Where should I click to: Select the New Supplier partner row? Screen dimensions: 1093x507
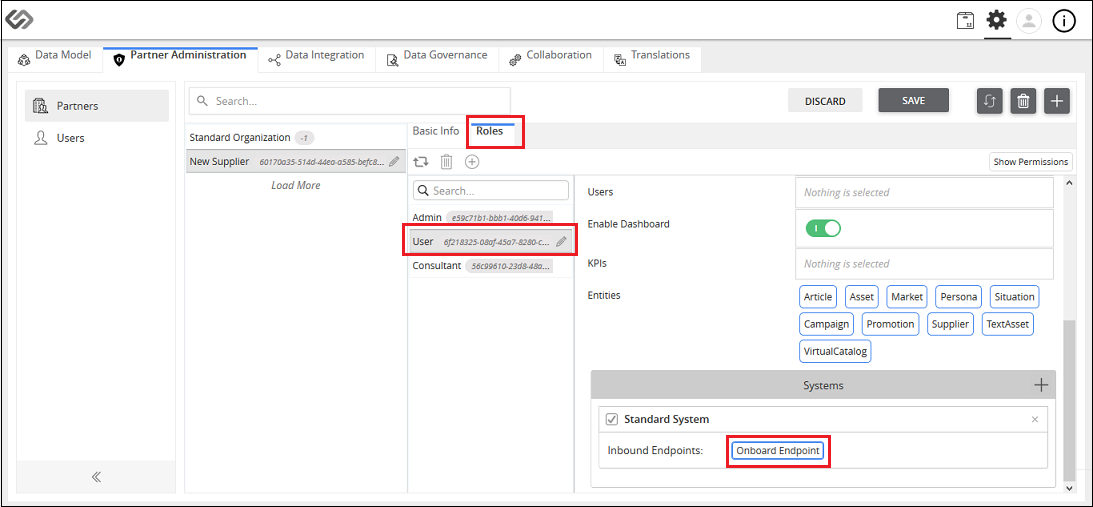(294, 161)
